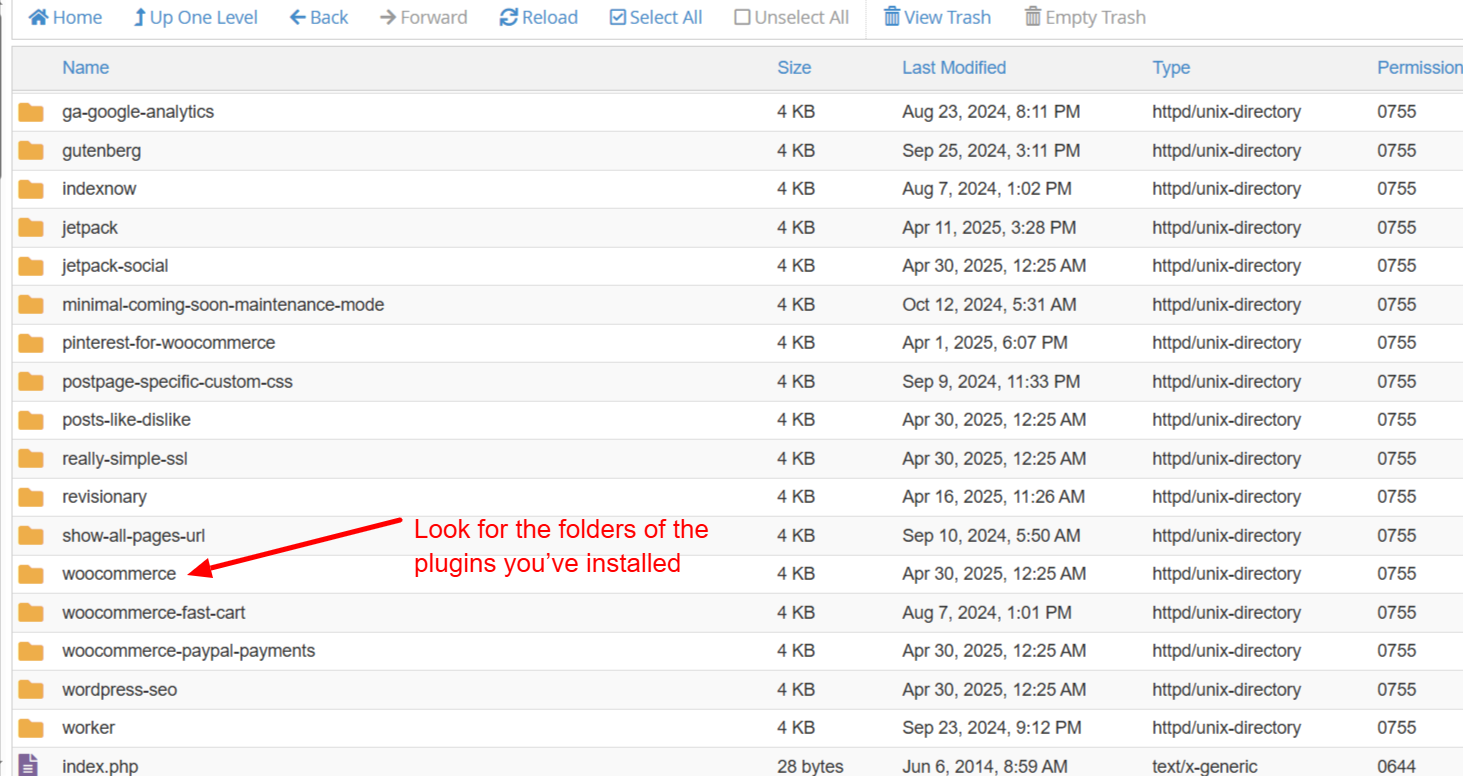The image size is (1463, 776).
Task: Sort by the Size column header
Action: [794, 67]
